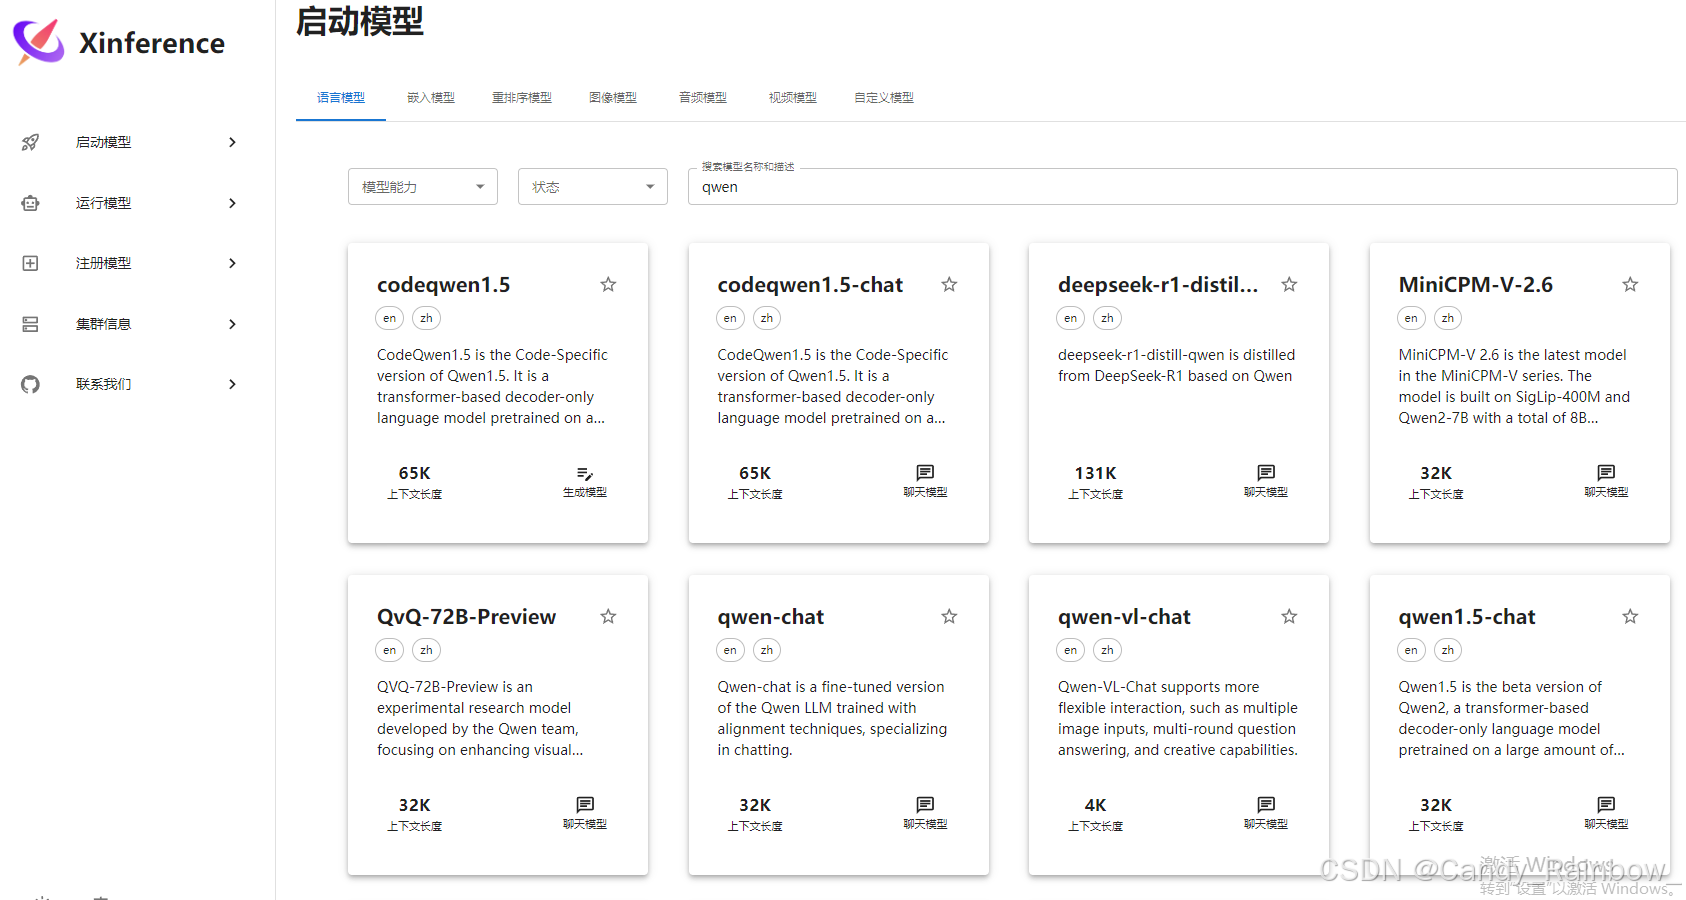Switch to the 语言模型 tab

[341, 98]
